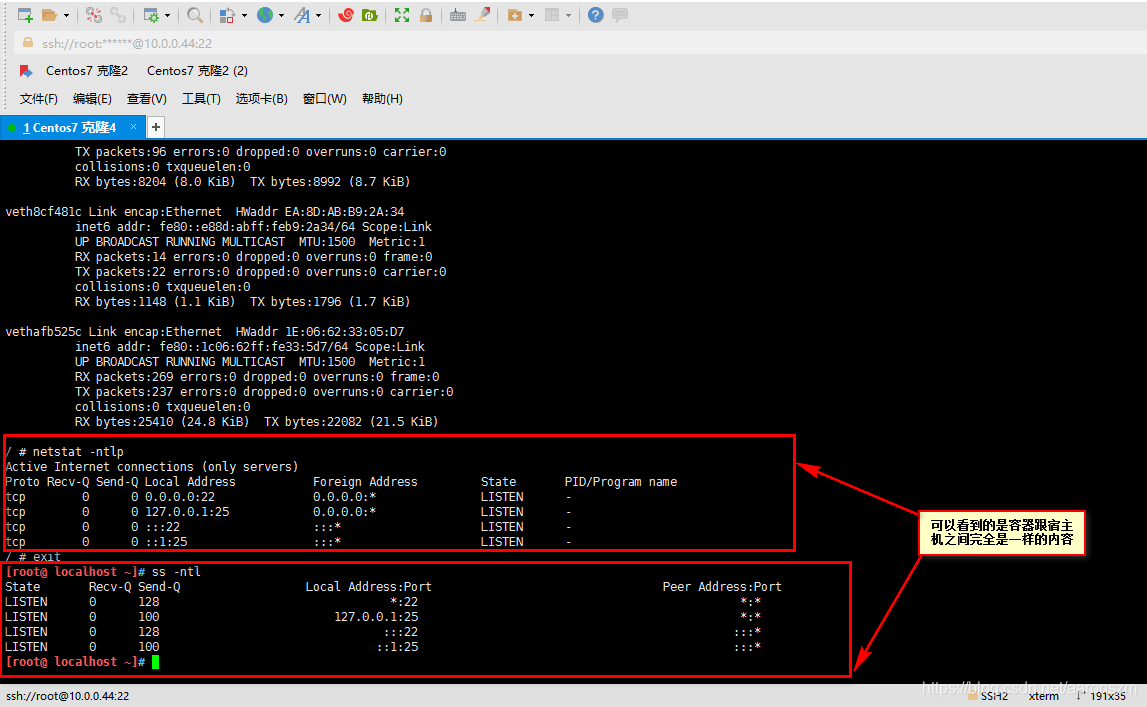The width and height of the screenshot is (1147, 707).
Task: Click the ss -ntl command text
Action: [176, 572]
